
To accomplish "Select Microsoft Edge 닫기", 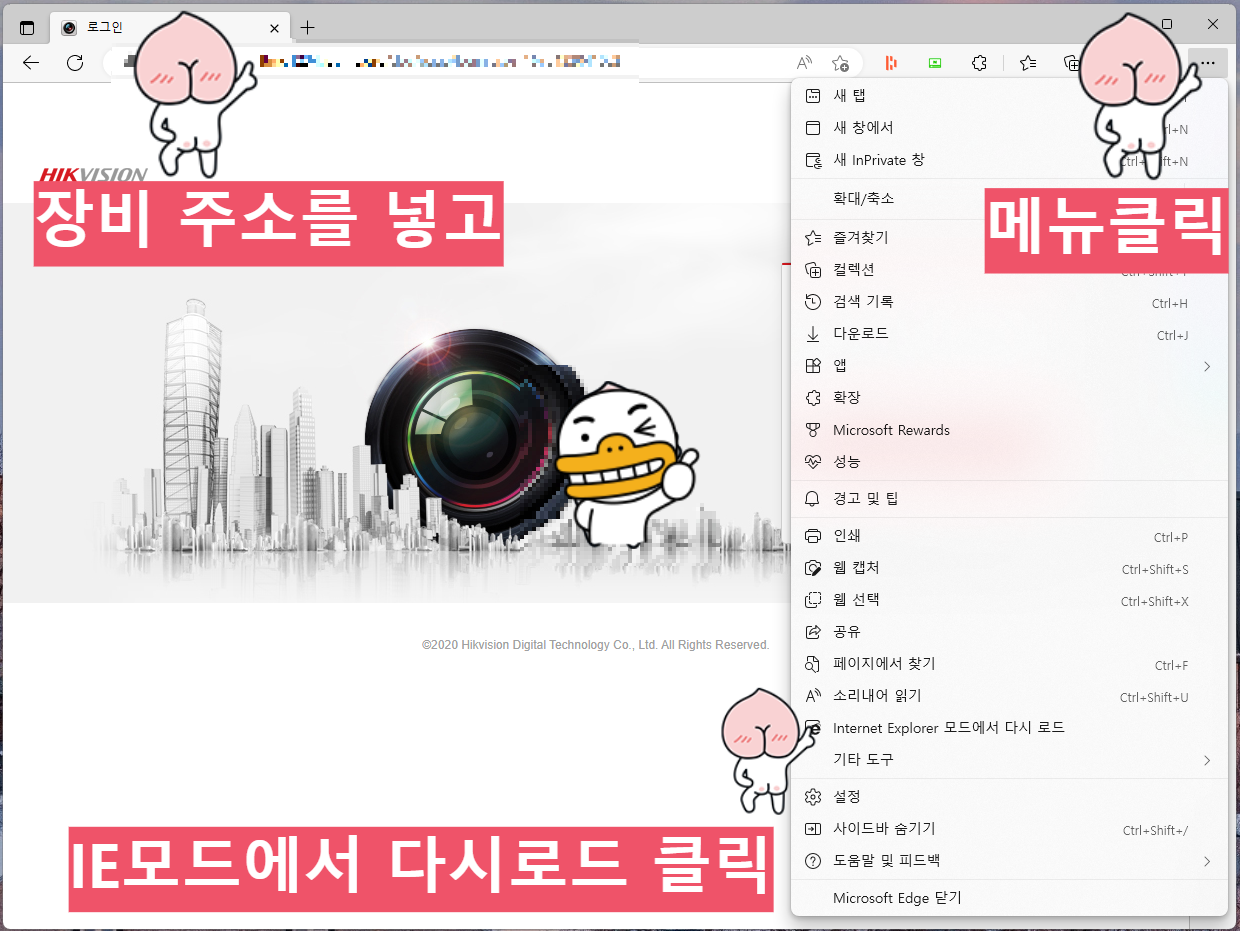I will point(1009,898).
